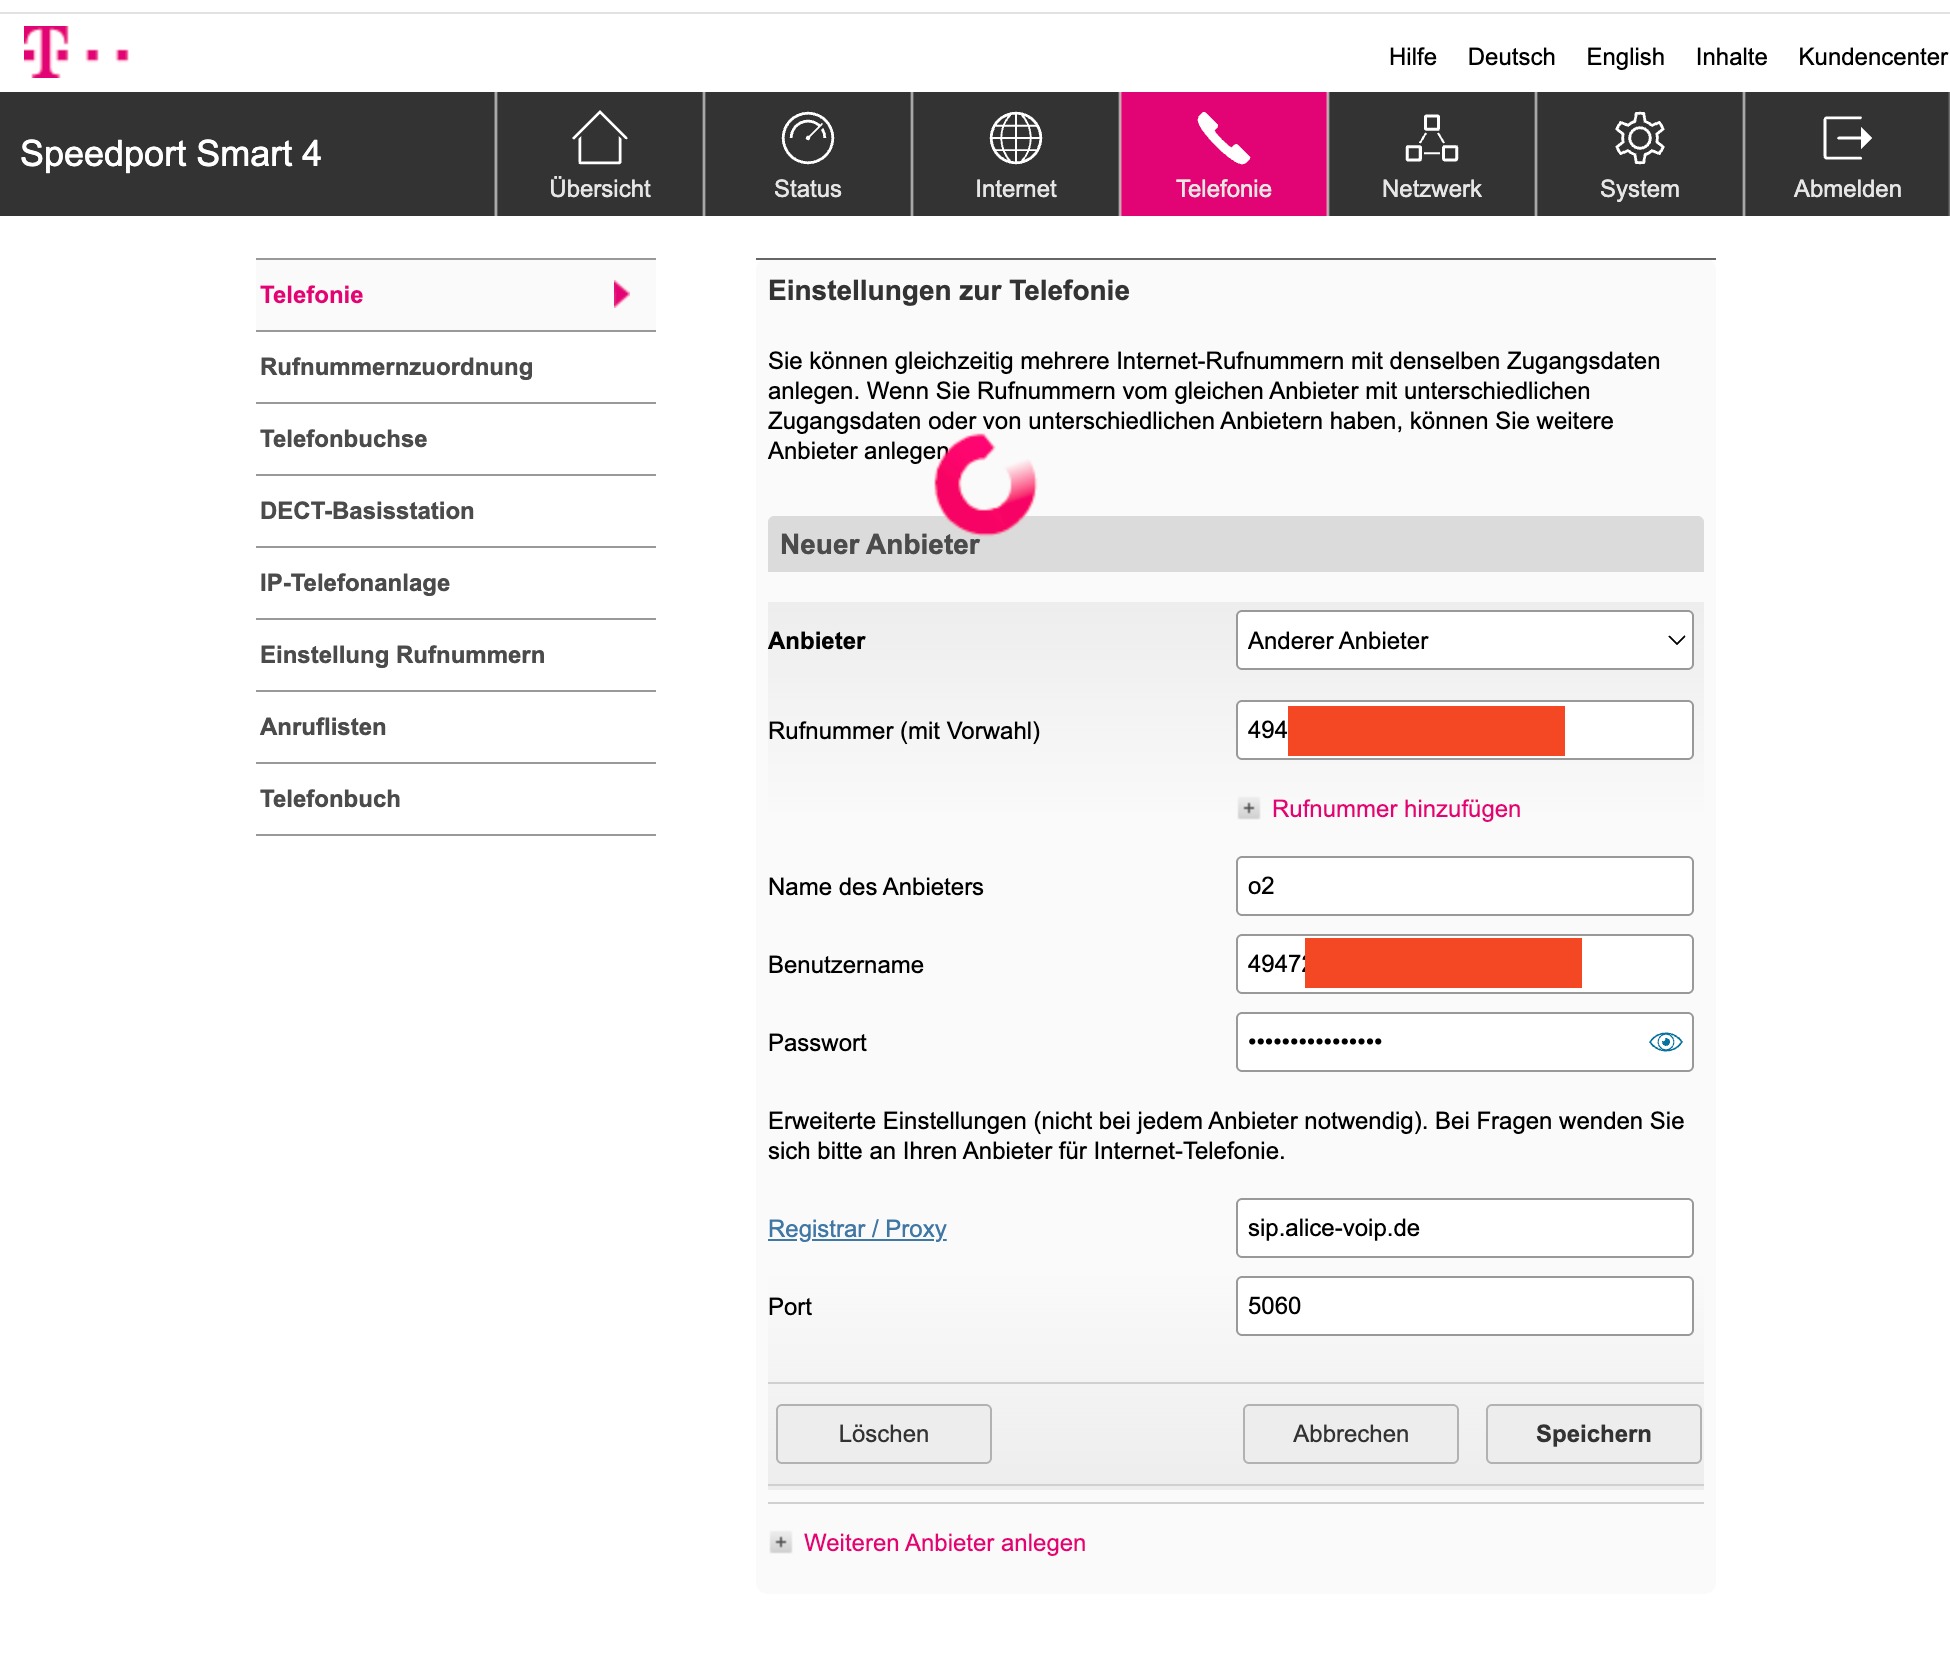Open DECT-Basisstation in the sidebar

(x=456, y=511)
